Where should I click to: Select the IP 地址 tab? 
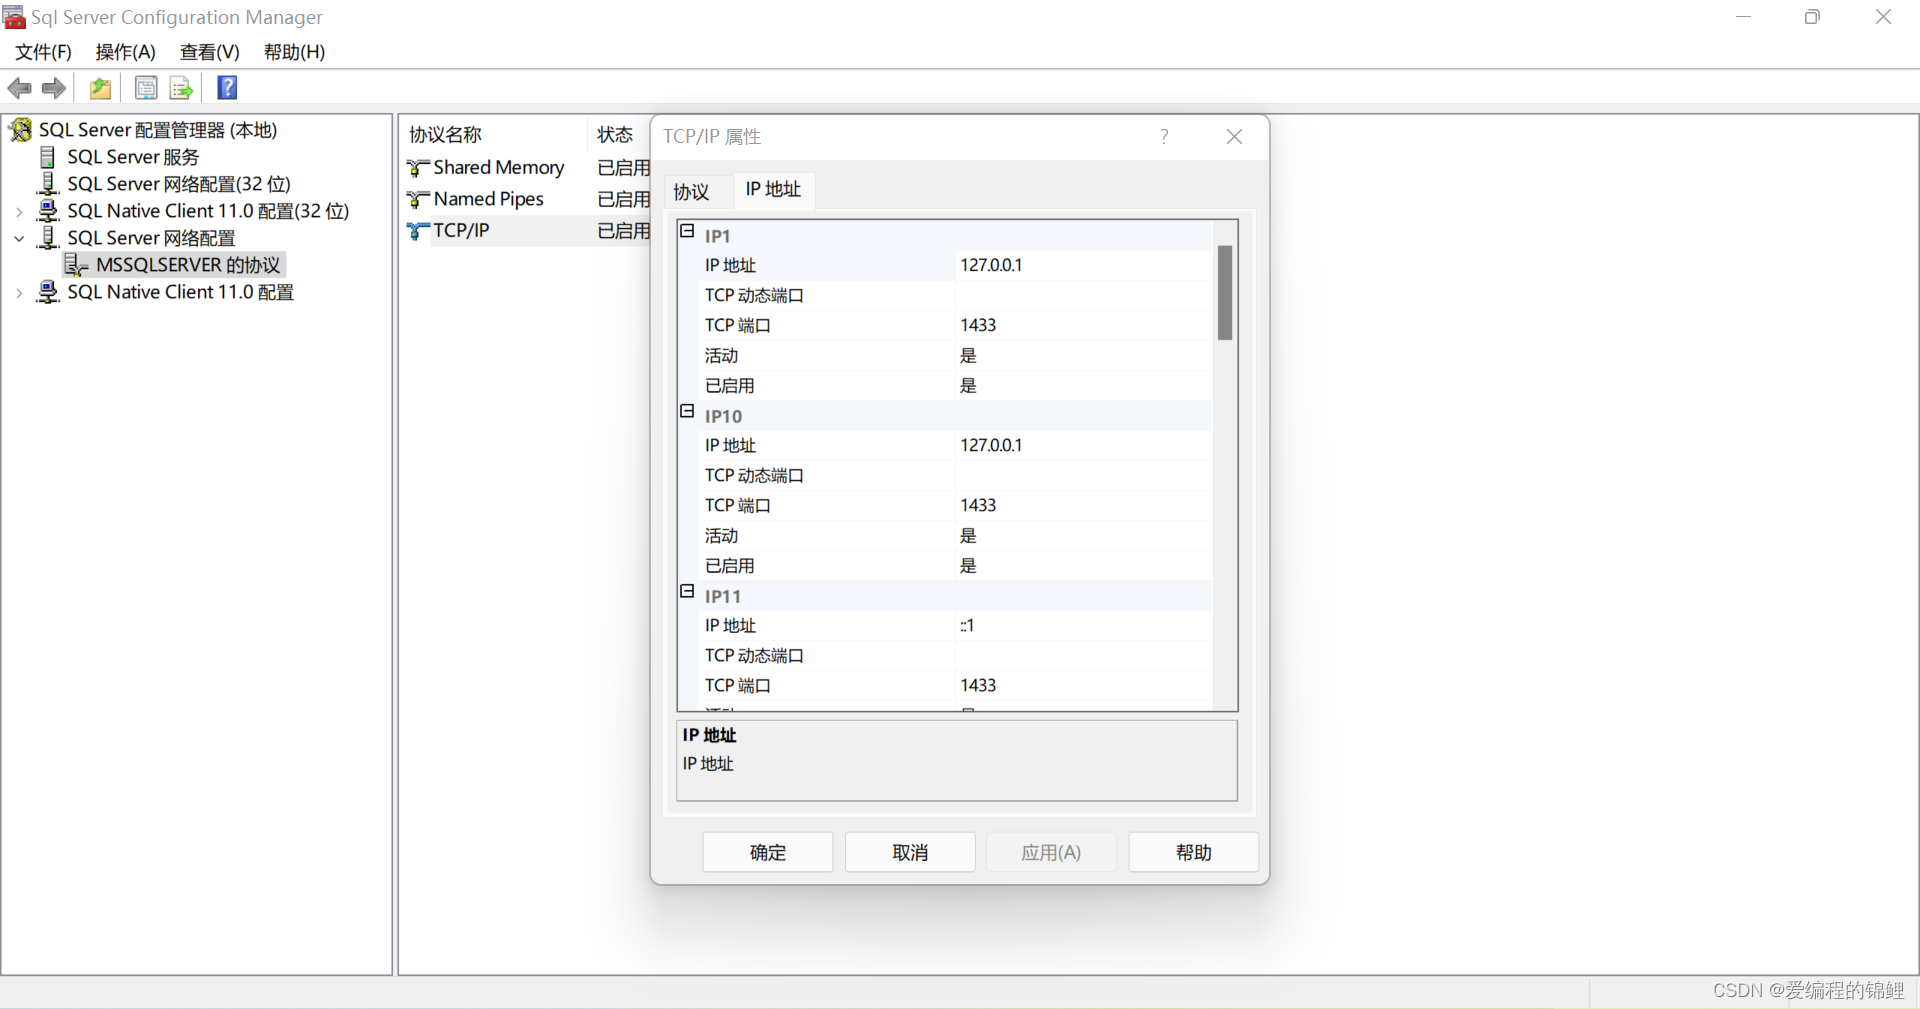coord(773,189)
